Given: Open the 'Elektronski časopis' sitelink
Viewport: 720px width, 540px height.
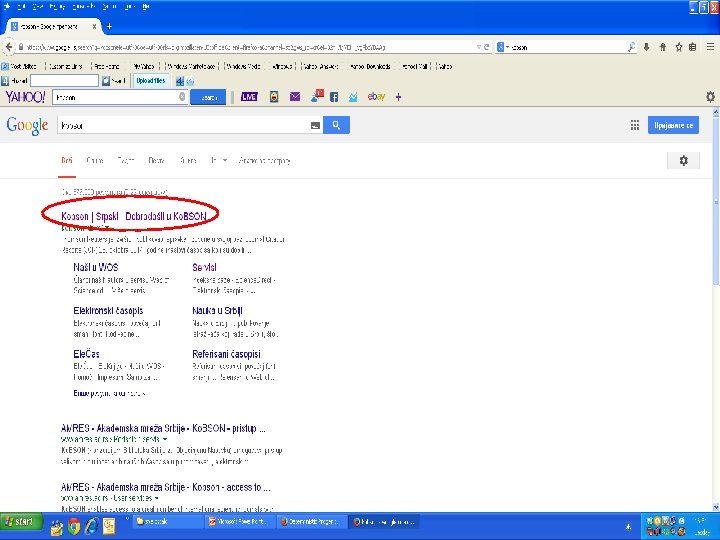Looking at the screenshot, I should pyautogui.click(x=108, y=311).
